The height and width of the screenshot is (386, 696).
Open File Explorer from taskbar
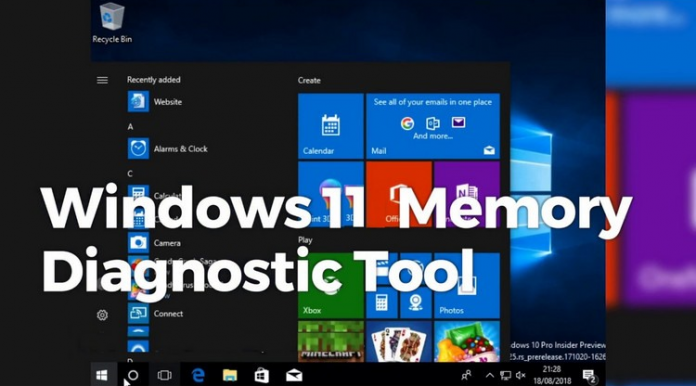(x=229, y=375)
